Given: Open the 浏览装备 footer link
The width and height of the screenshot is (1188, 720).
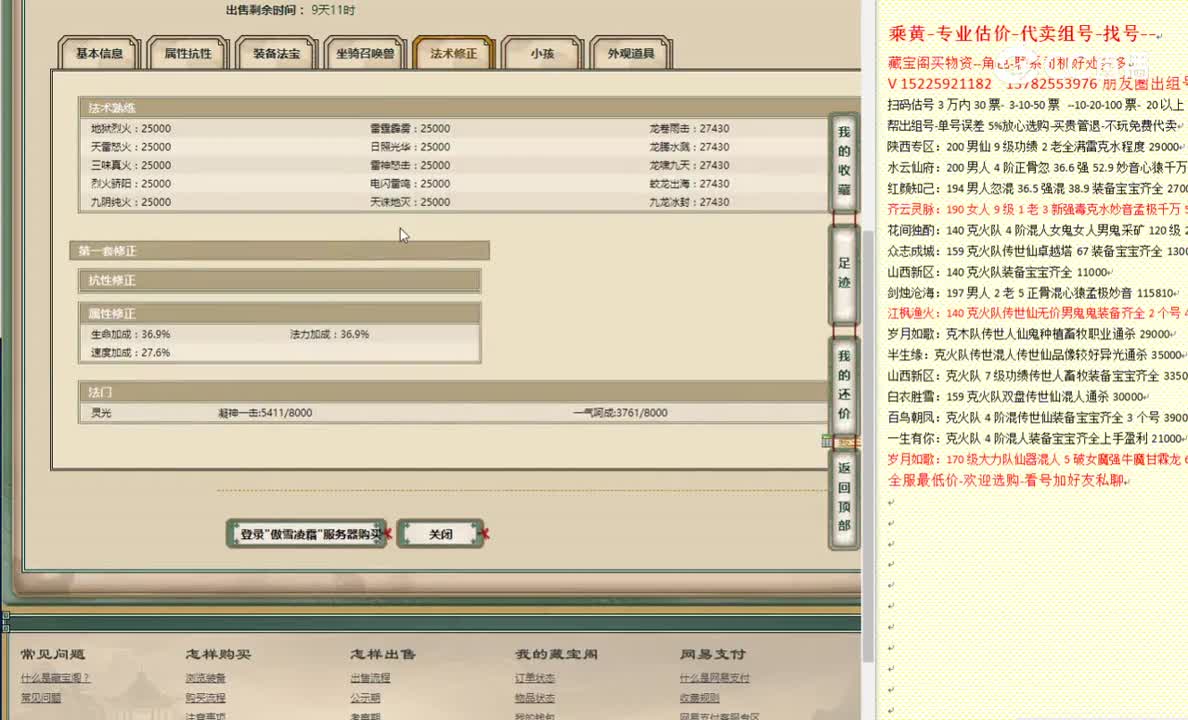Looking at the screenshot, I should 205,678.
